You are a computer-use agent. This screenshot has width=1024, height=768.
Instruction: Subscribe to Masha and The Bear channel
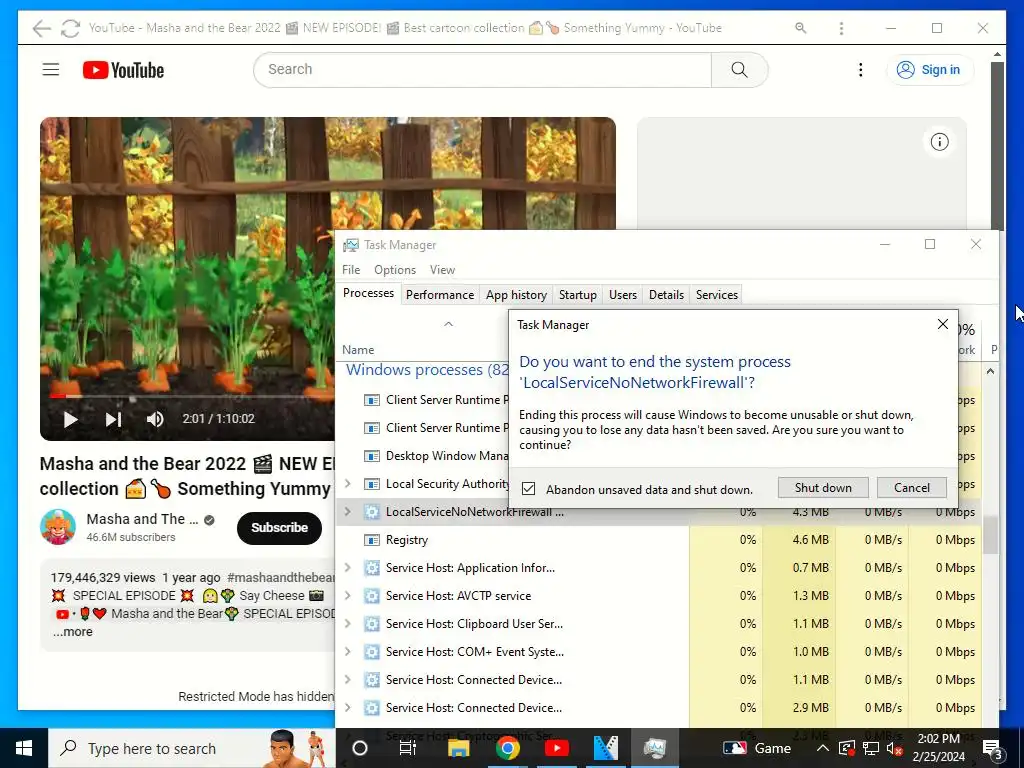[x=279, y=528]
